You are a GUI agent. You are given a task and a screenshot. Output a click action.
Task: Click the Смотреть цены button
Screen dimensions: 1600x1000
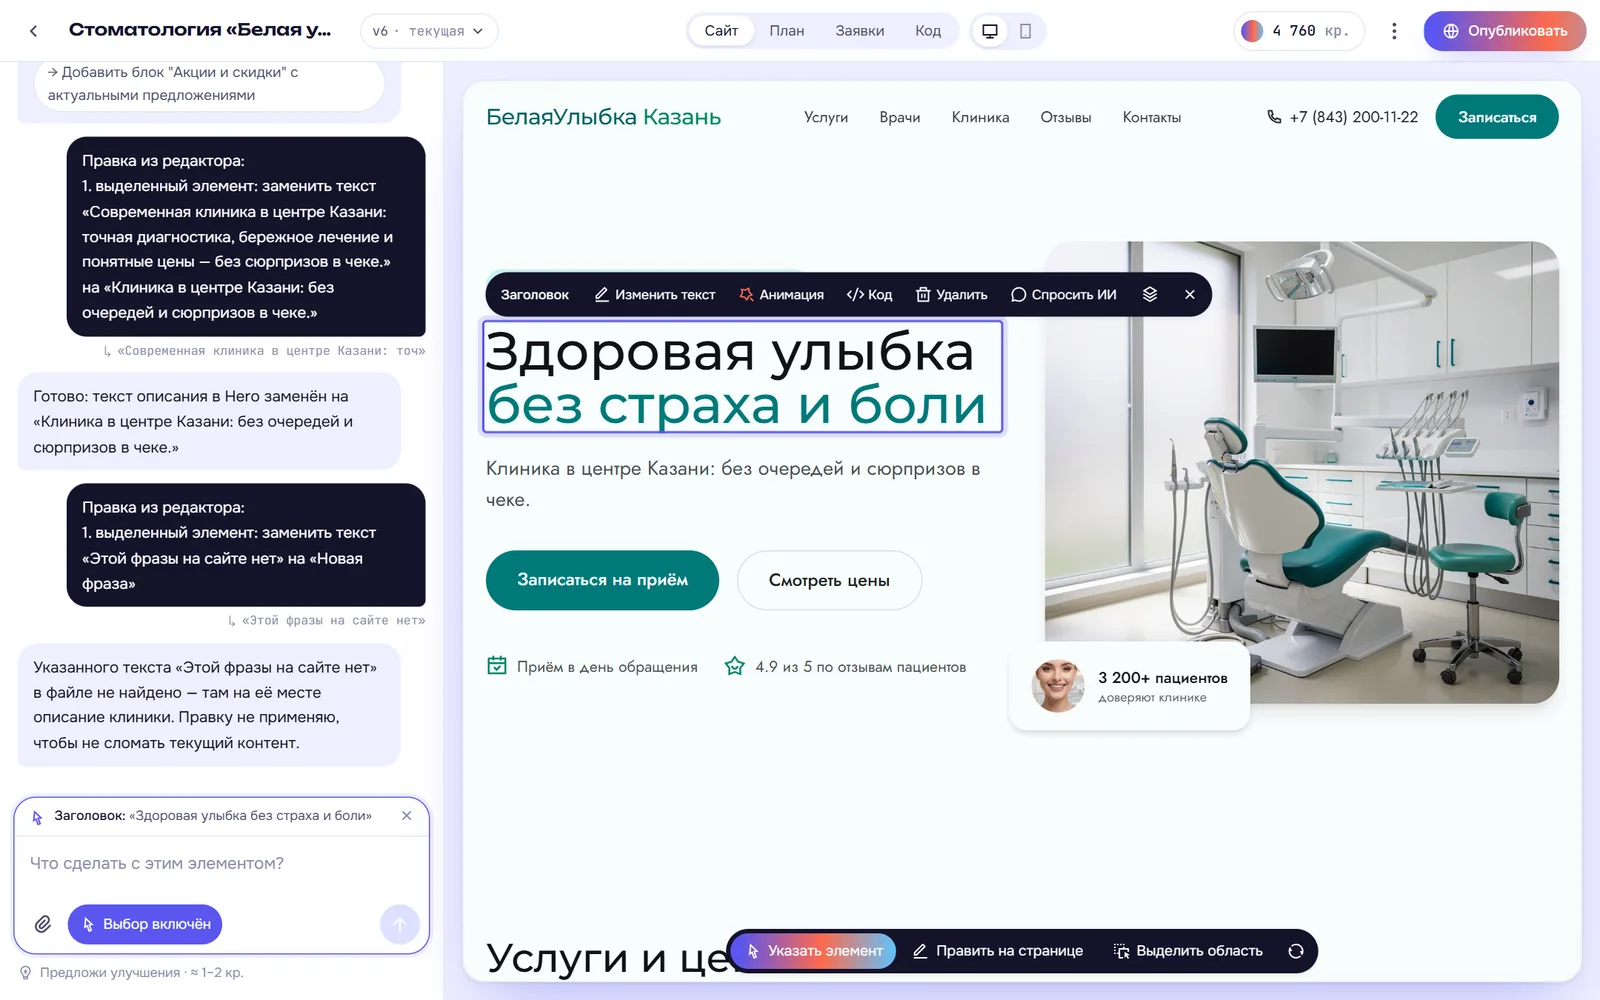pyautogui.click(x=829, y=580)
